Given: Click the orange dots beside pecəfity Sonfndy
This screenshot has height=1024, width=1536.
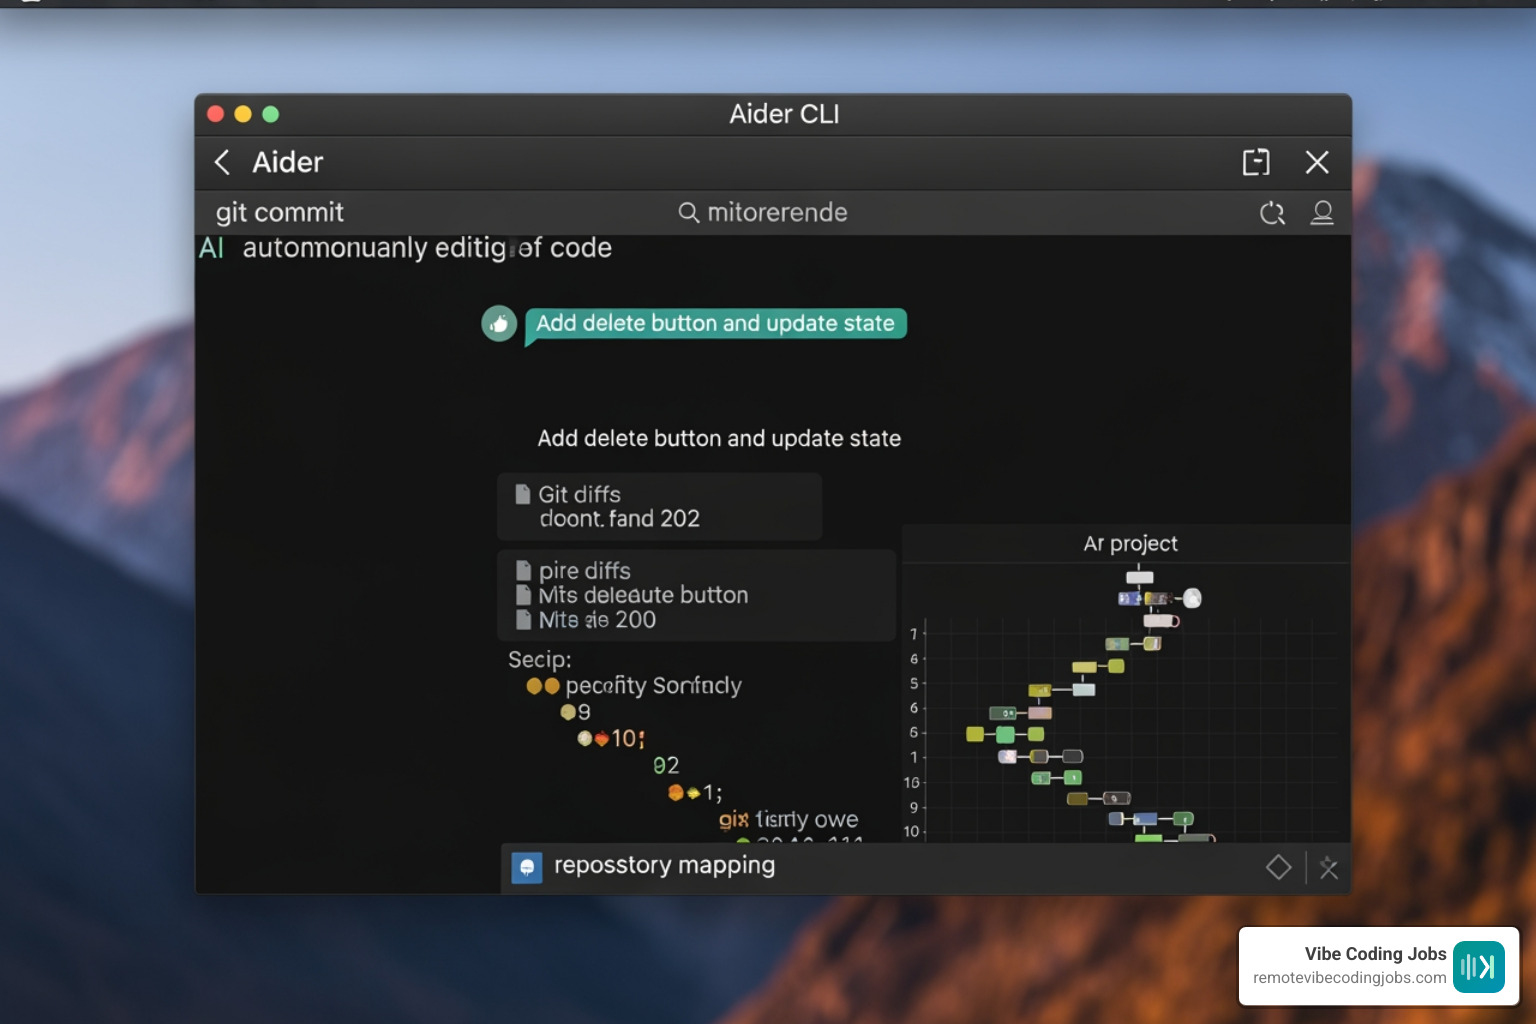Looking at the screenshot, I should [543, 686].
